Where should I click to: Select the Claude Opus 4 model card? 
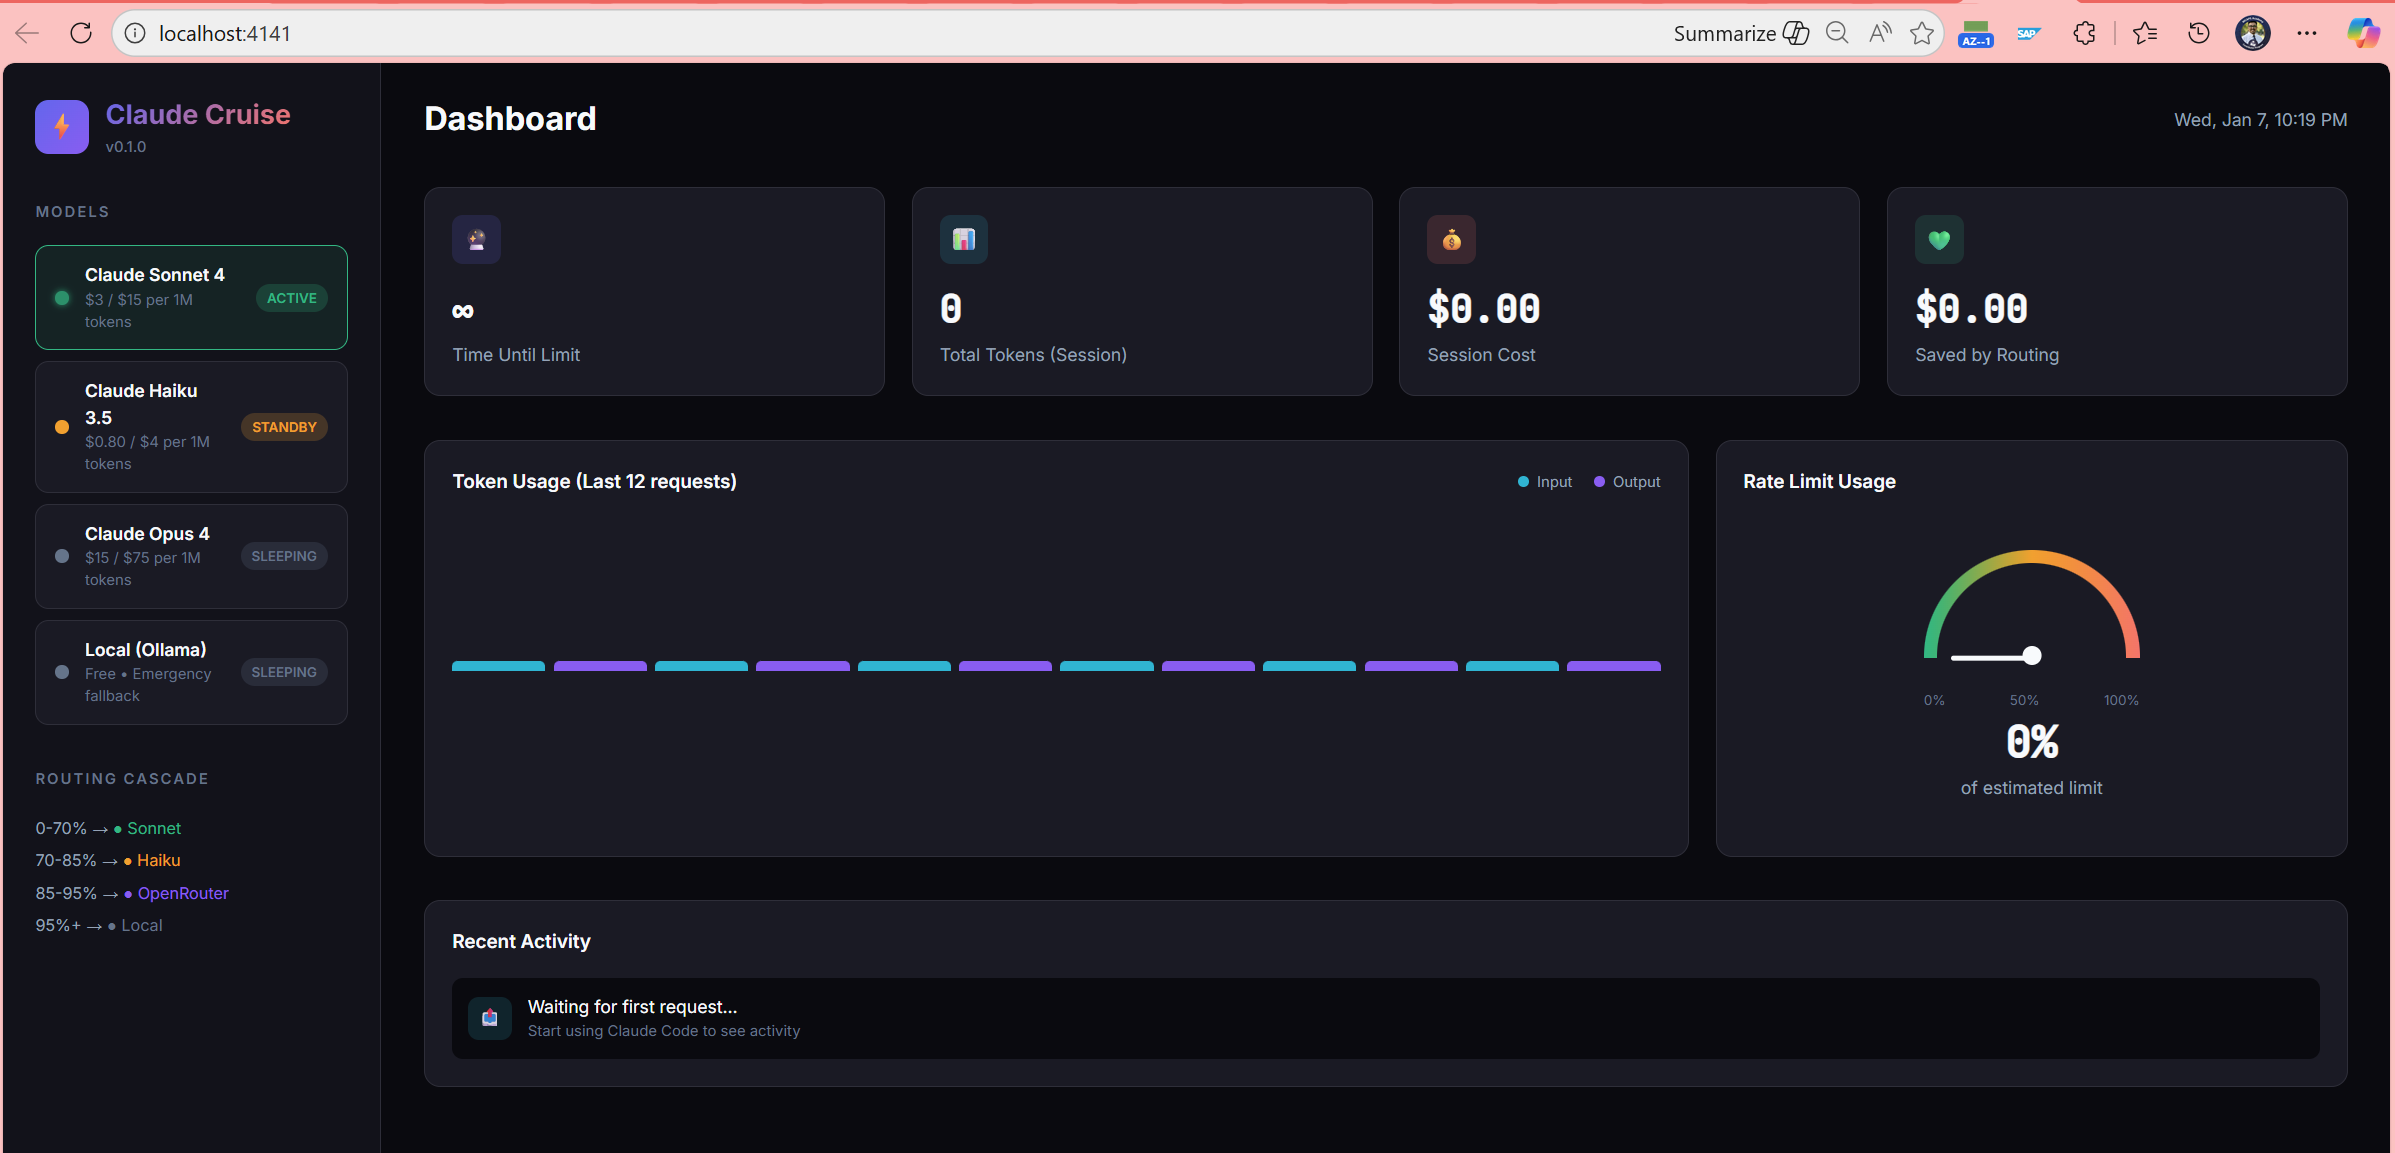191,556
